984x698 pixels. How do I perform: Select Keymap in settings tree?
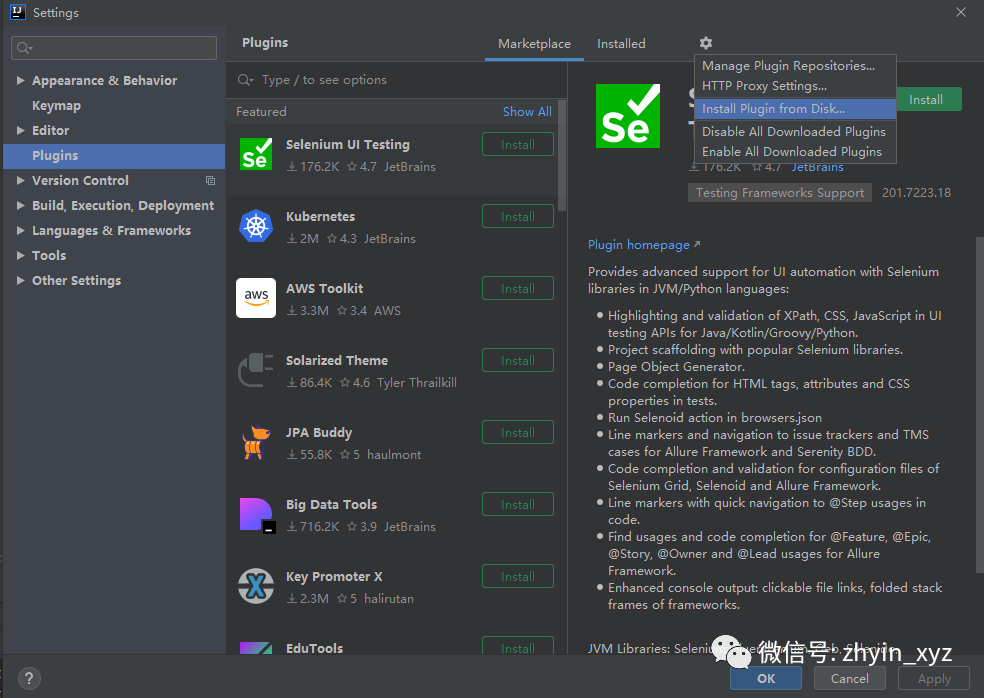56,105
